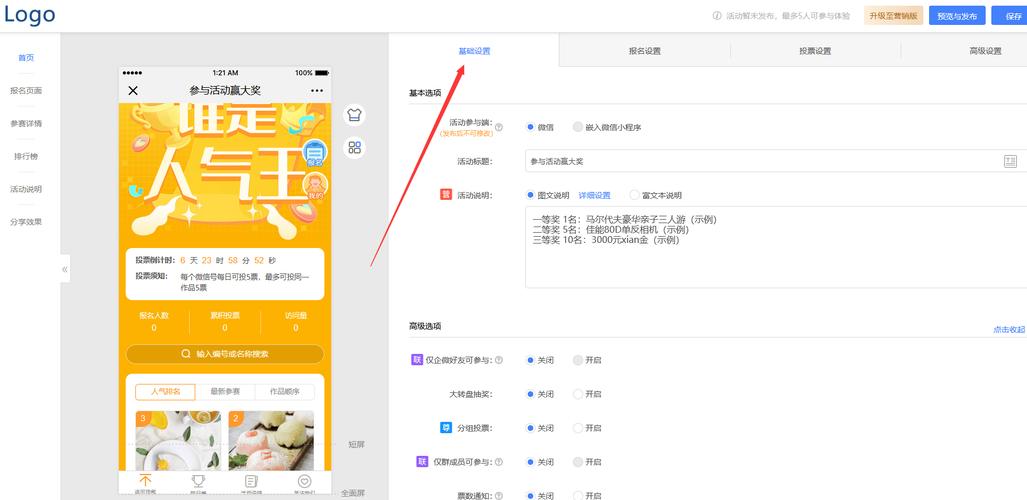Screen dimensions: 1027x500
Task: Click the purple 联 badge beside 仅群成员可参与
Action: tap(422, 462)
